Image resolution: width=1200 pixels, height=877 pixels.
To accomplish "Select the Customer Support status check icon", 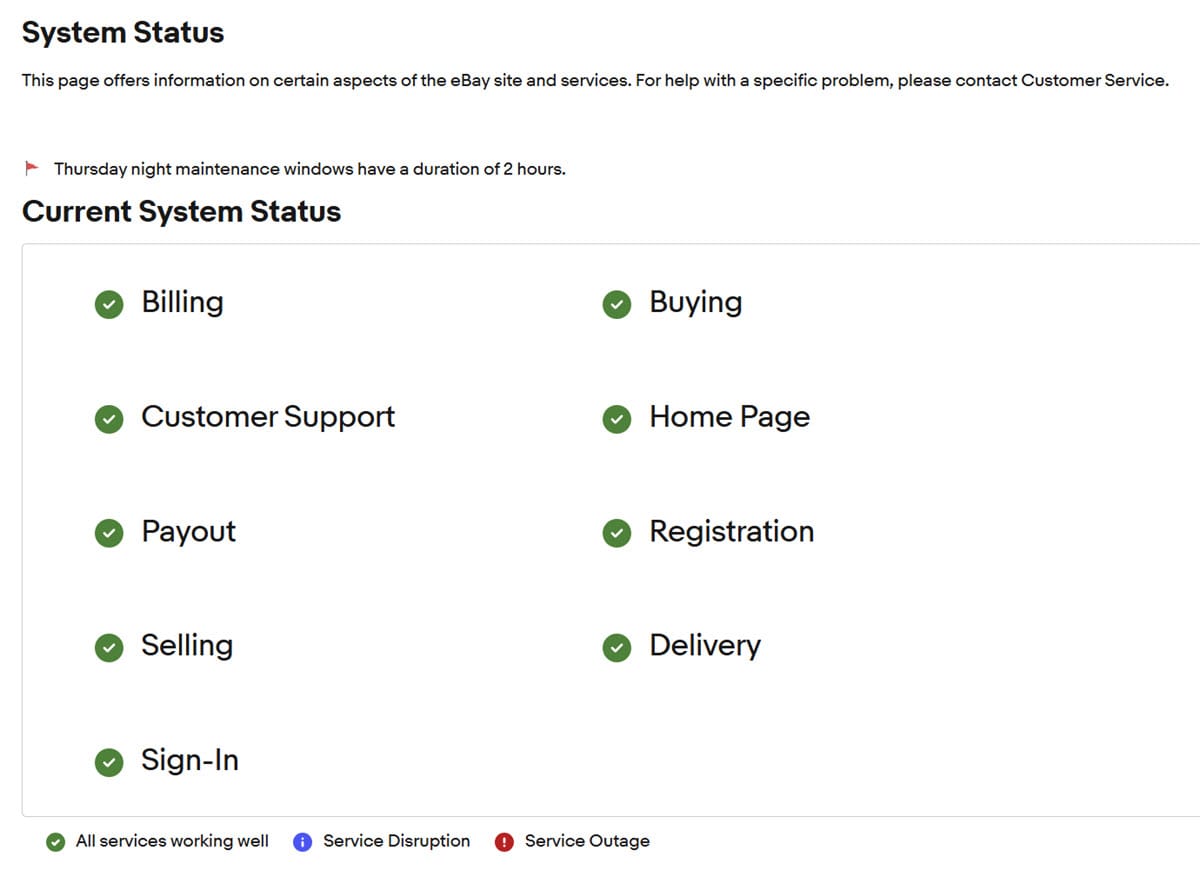I will pos(109,420).
